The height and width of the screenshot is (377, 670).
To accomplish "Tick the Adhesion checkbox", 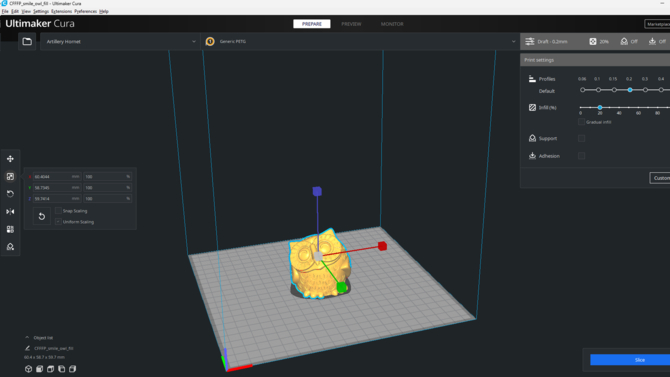I will pos(582,156).
